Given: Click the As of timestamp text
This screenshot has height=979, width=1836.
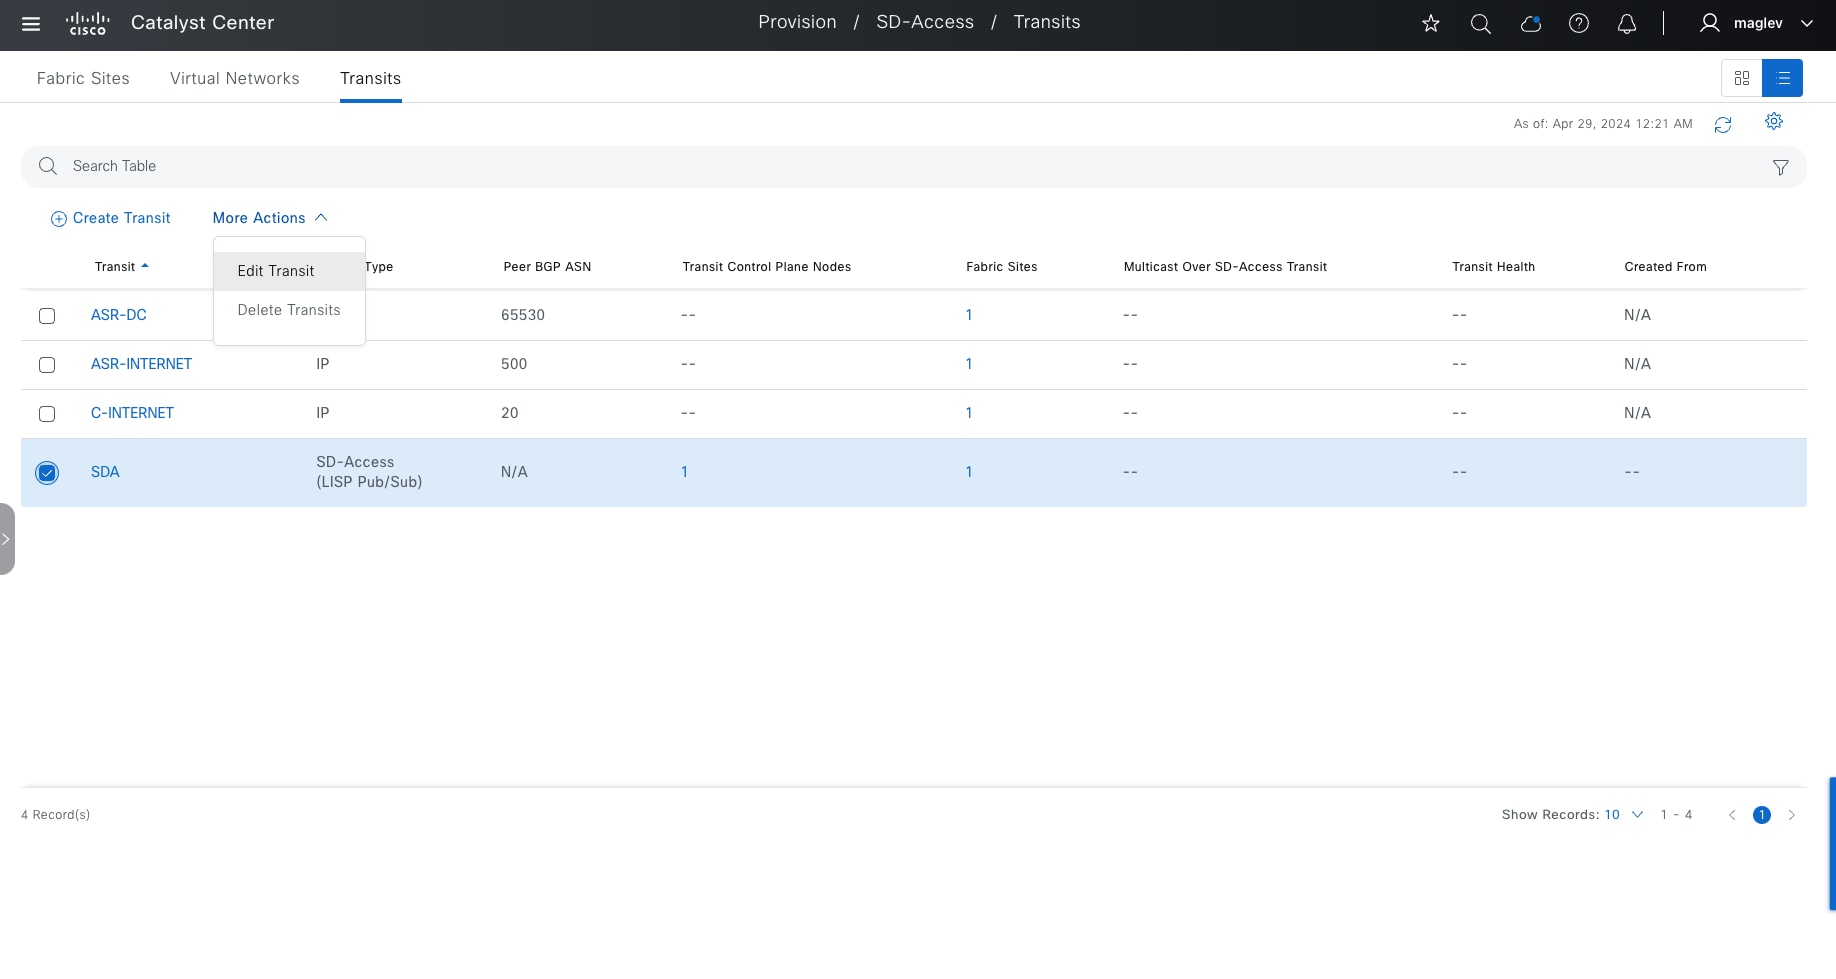Looking at the screenshot, I should point(1603,124).
